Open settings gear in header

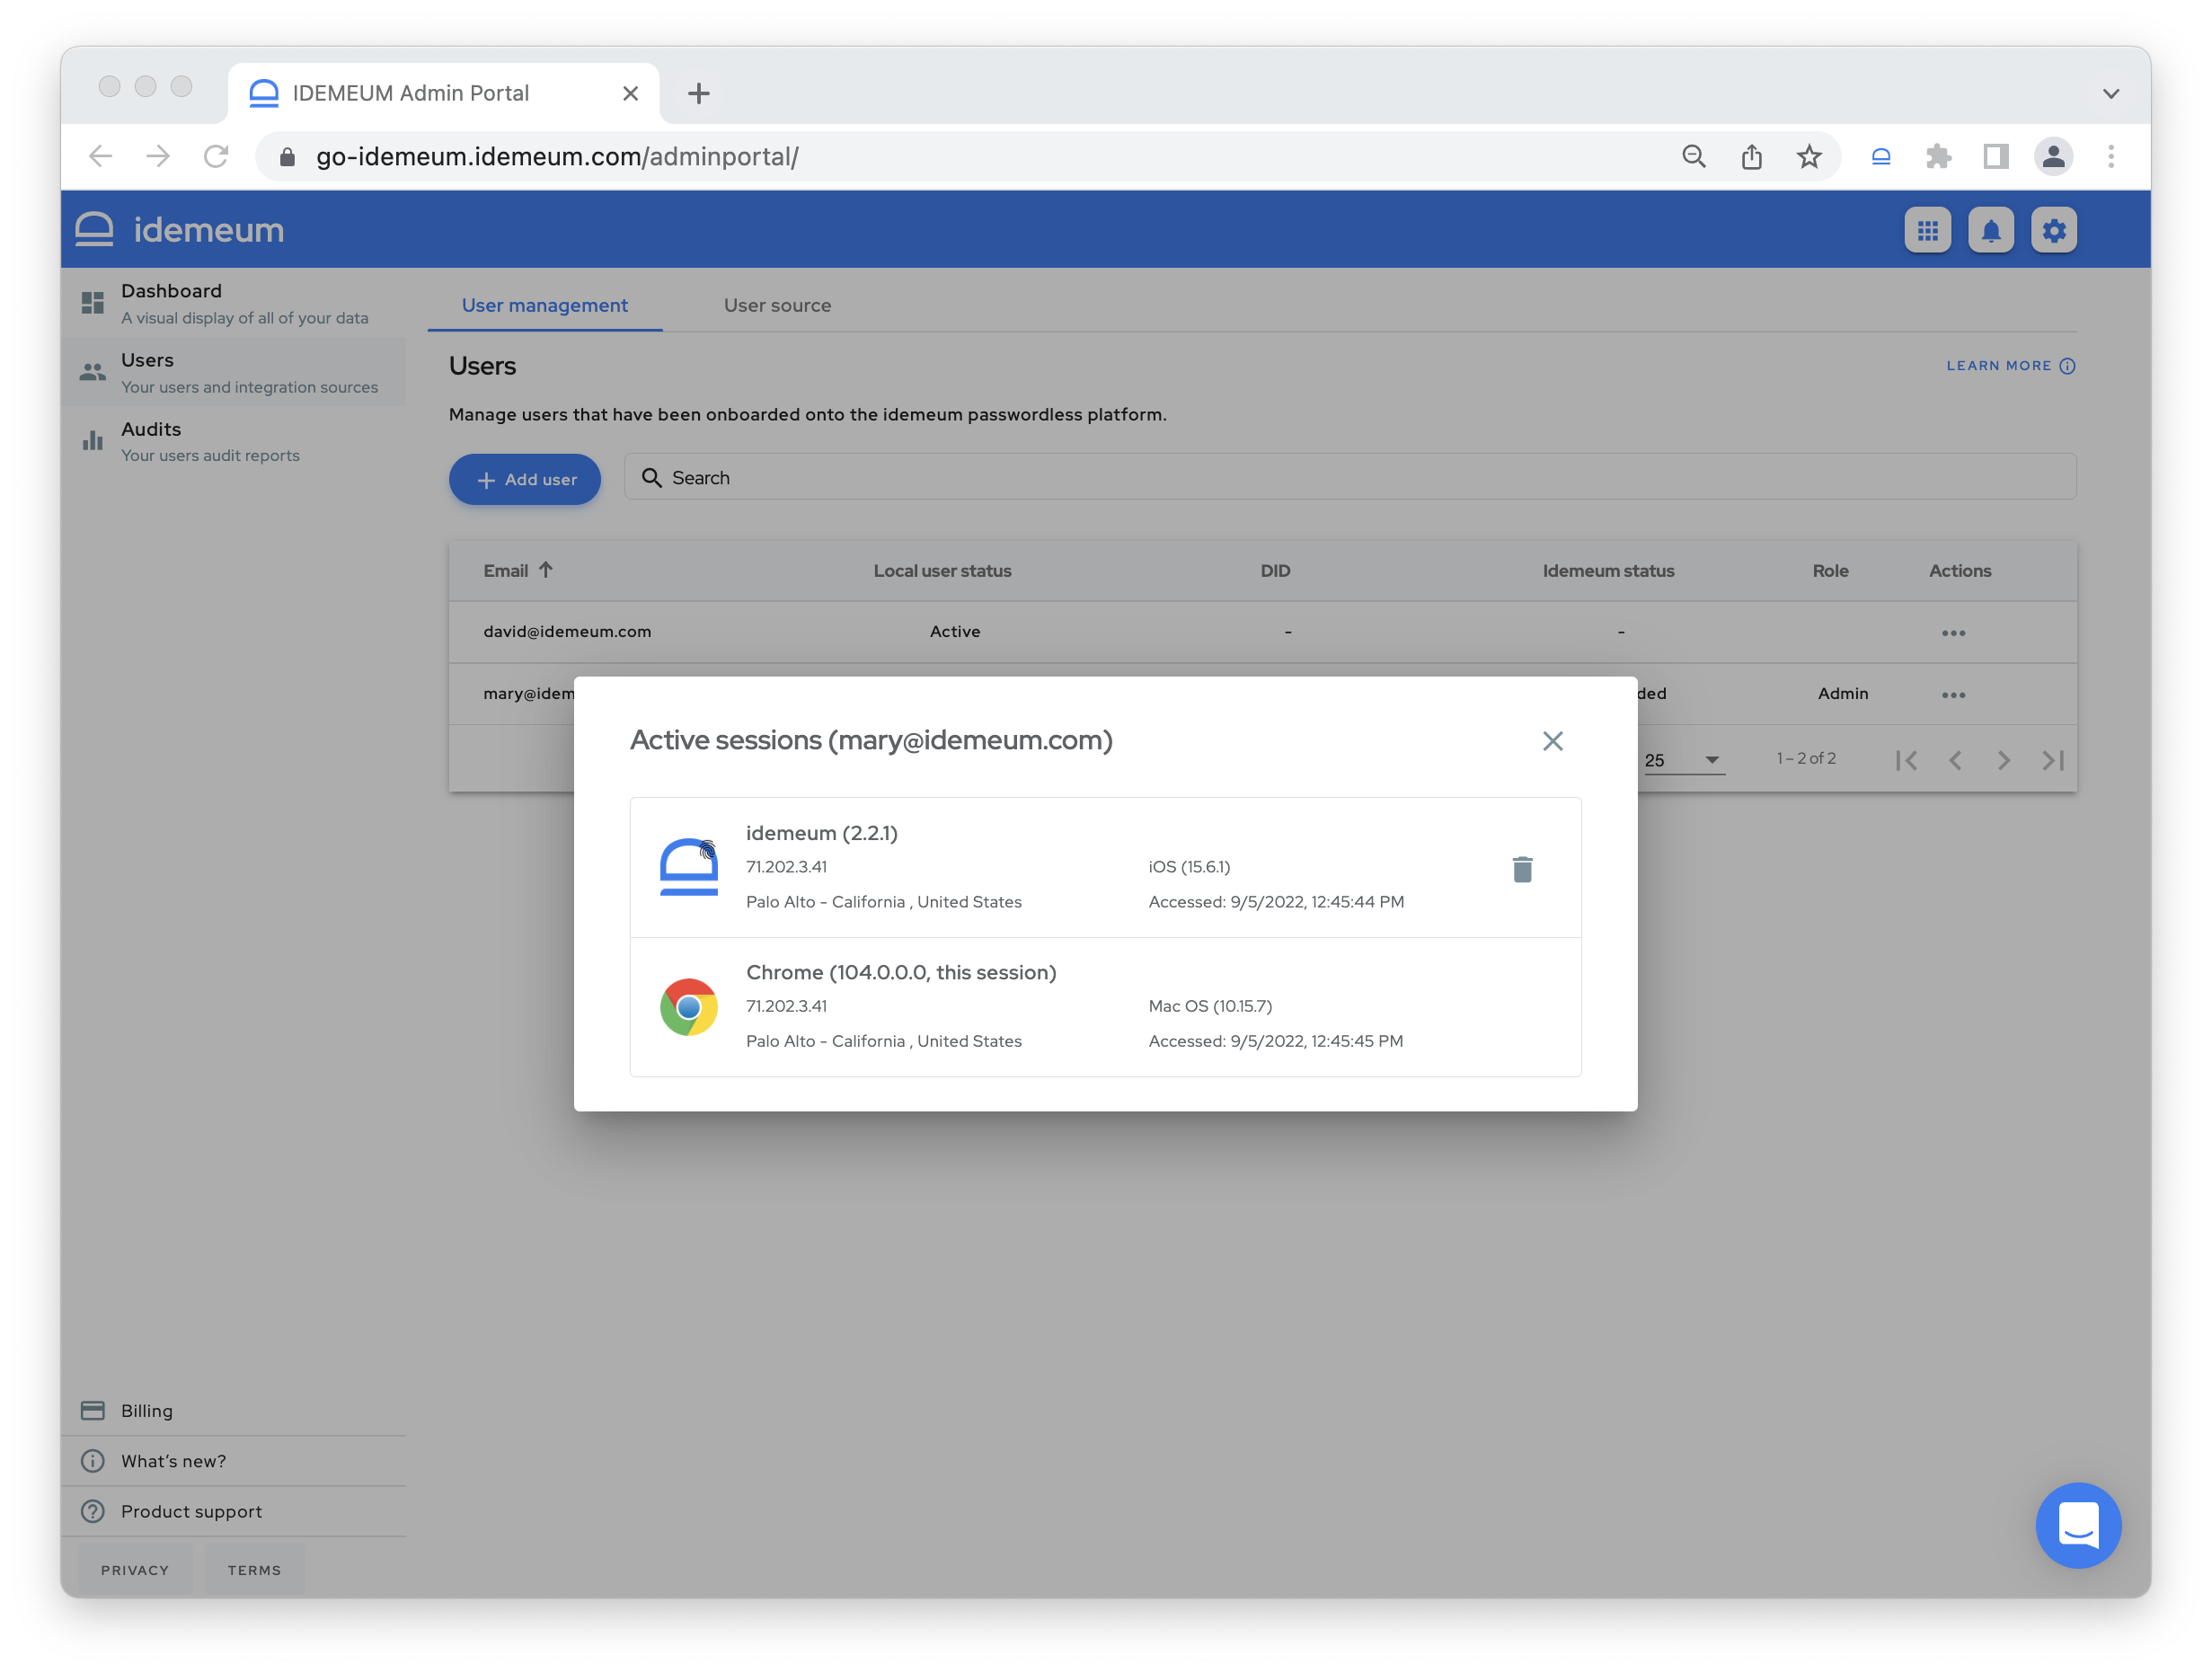pos(2053,230)
